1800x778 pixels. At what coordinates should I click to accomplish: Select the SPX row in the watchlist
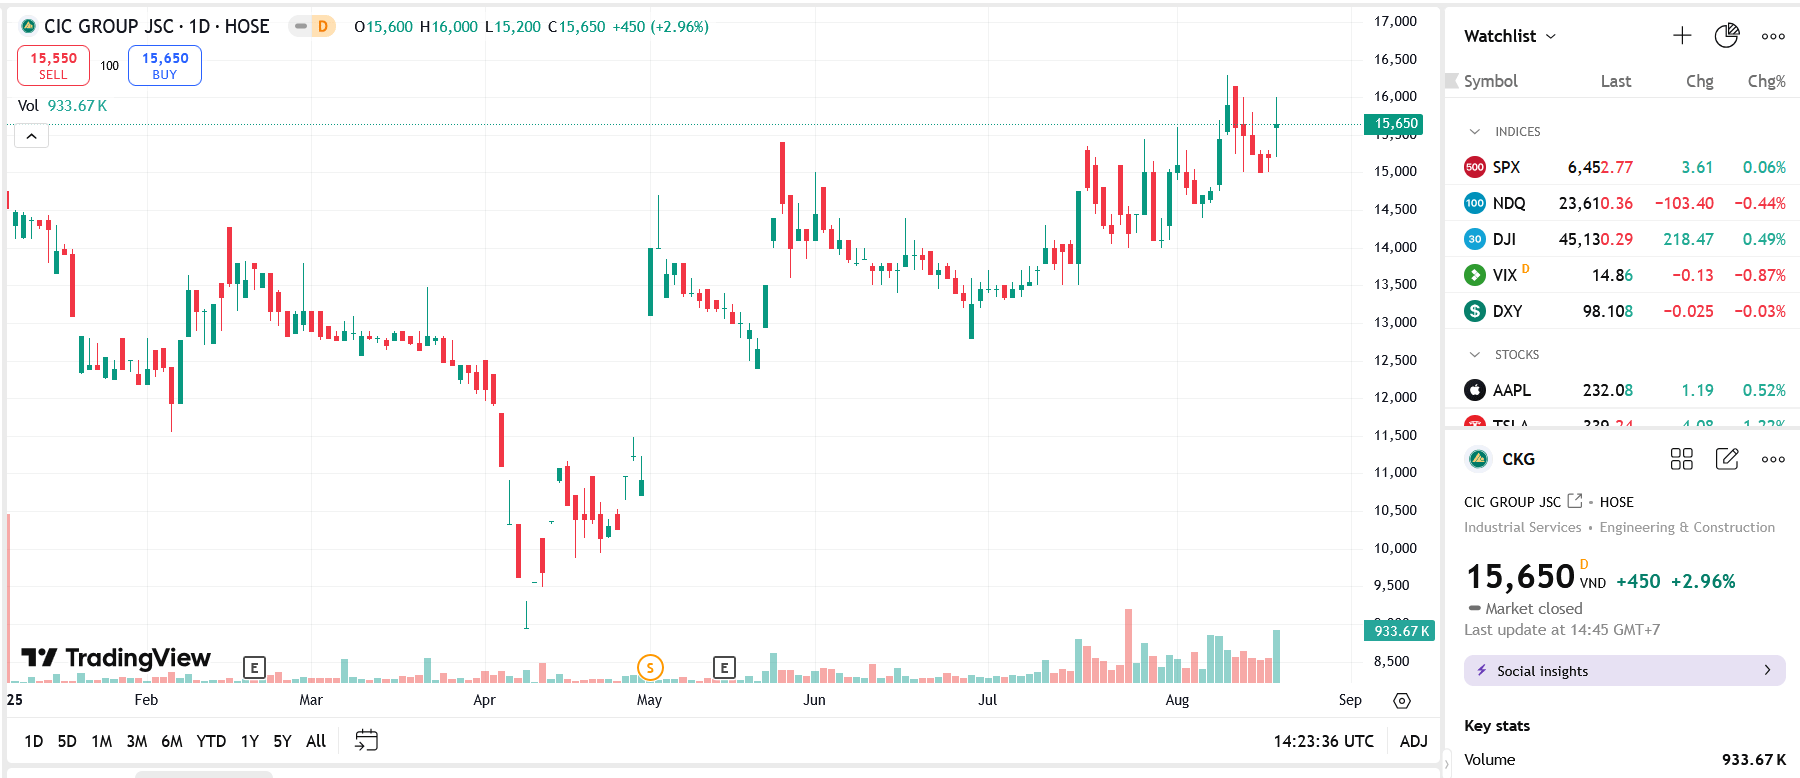coord(1622,167)
